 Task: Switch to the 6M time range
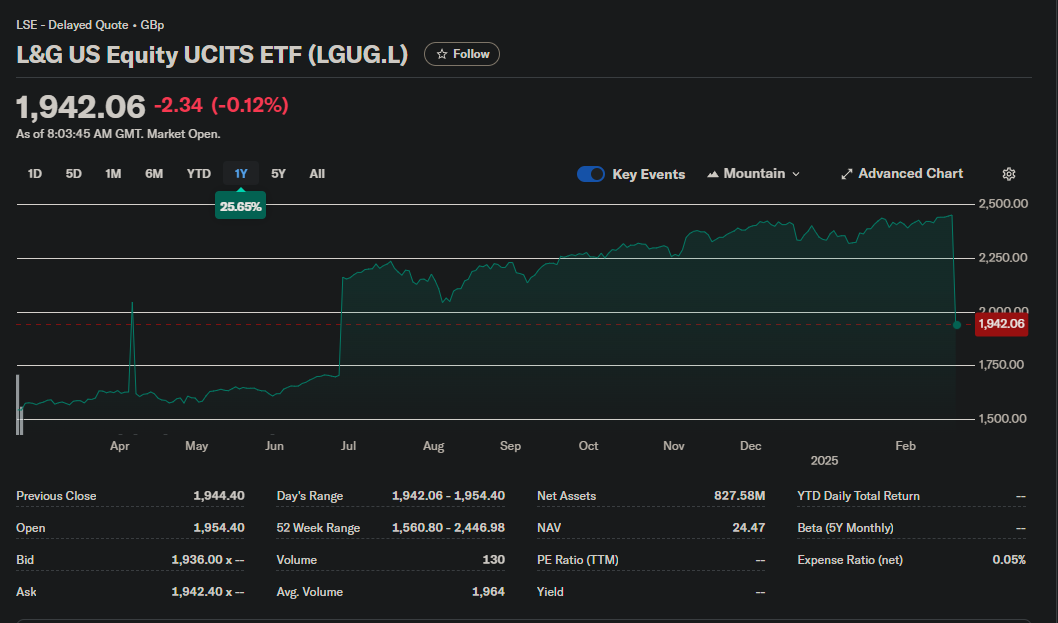click(154, 174)
